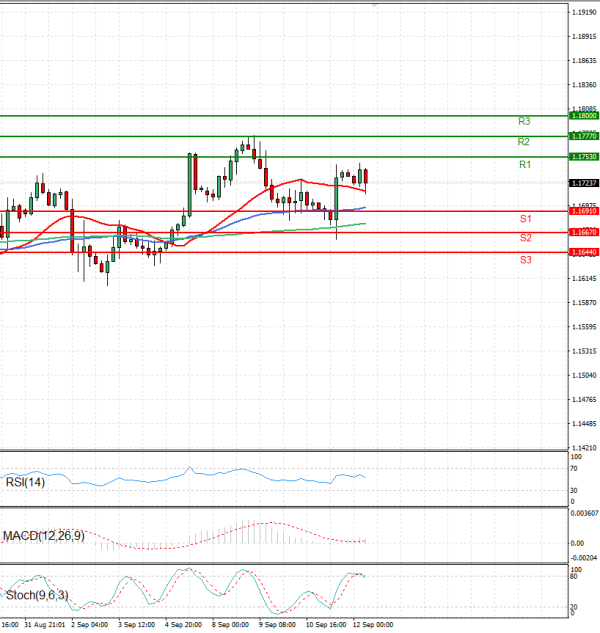Image resolution: width=600 pixels, height=633 pixels.
Task: Click the 0.003607 MACD scale value
Action: tap(583, 513)
